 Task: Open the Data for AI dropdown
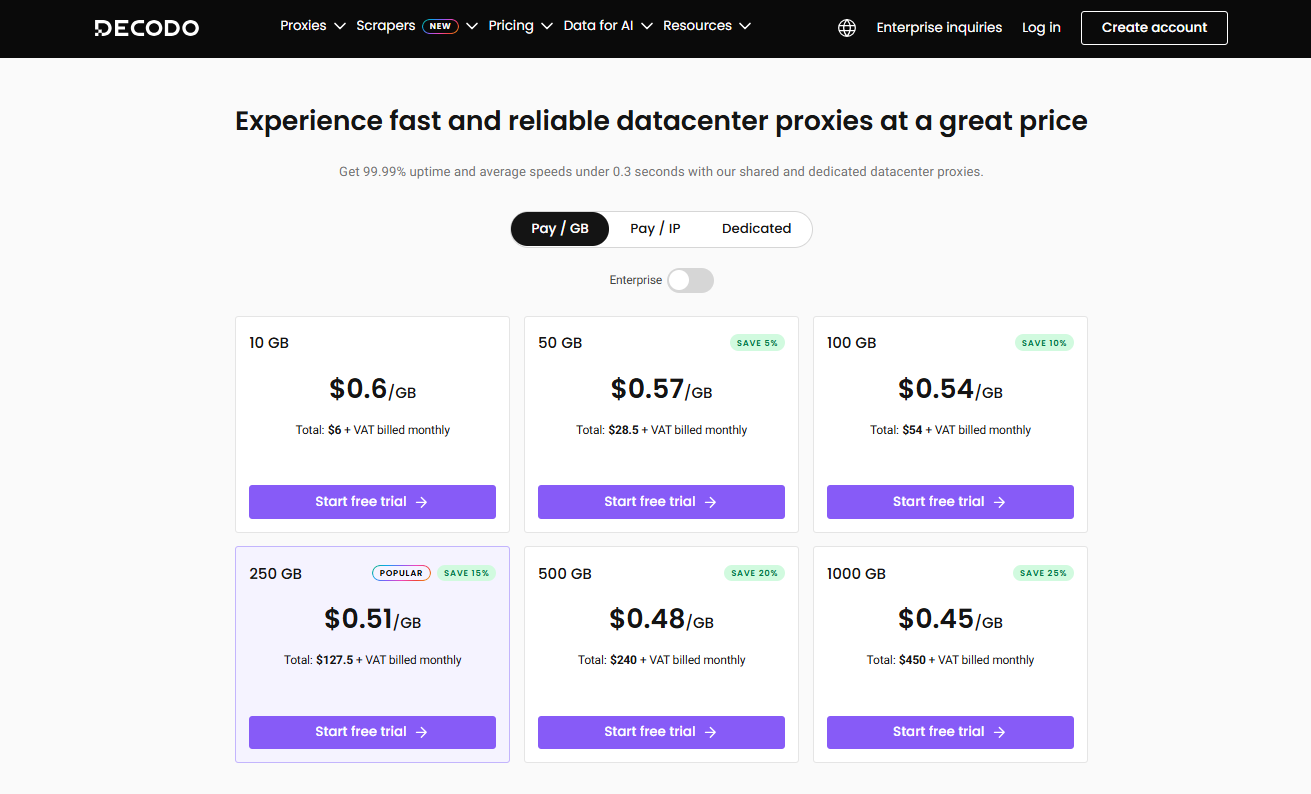click(x=607, y=26)
